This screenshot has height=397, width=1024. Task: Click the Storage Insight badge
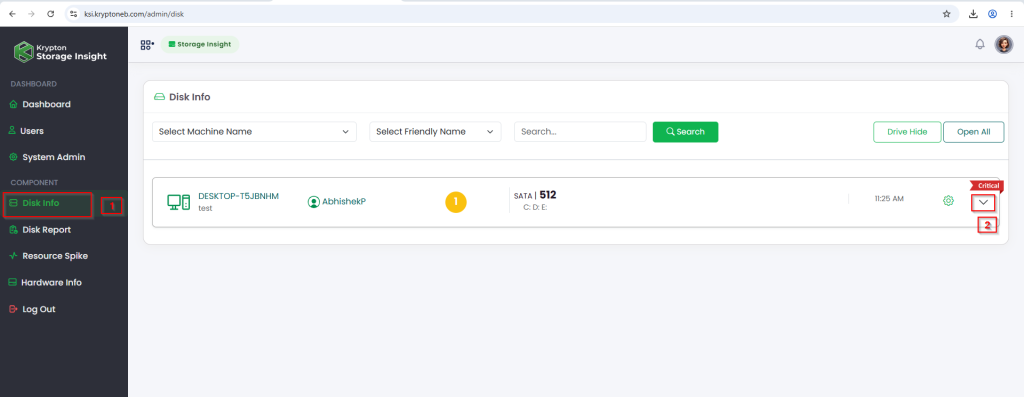click(x=200, y=44)
